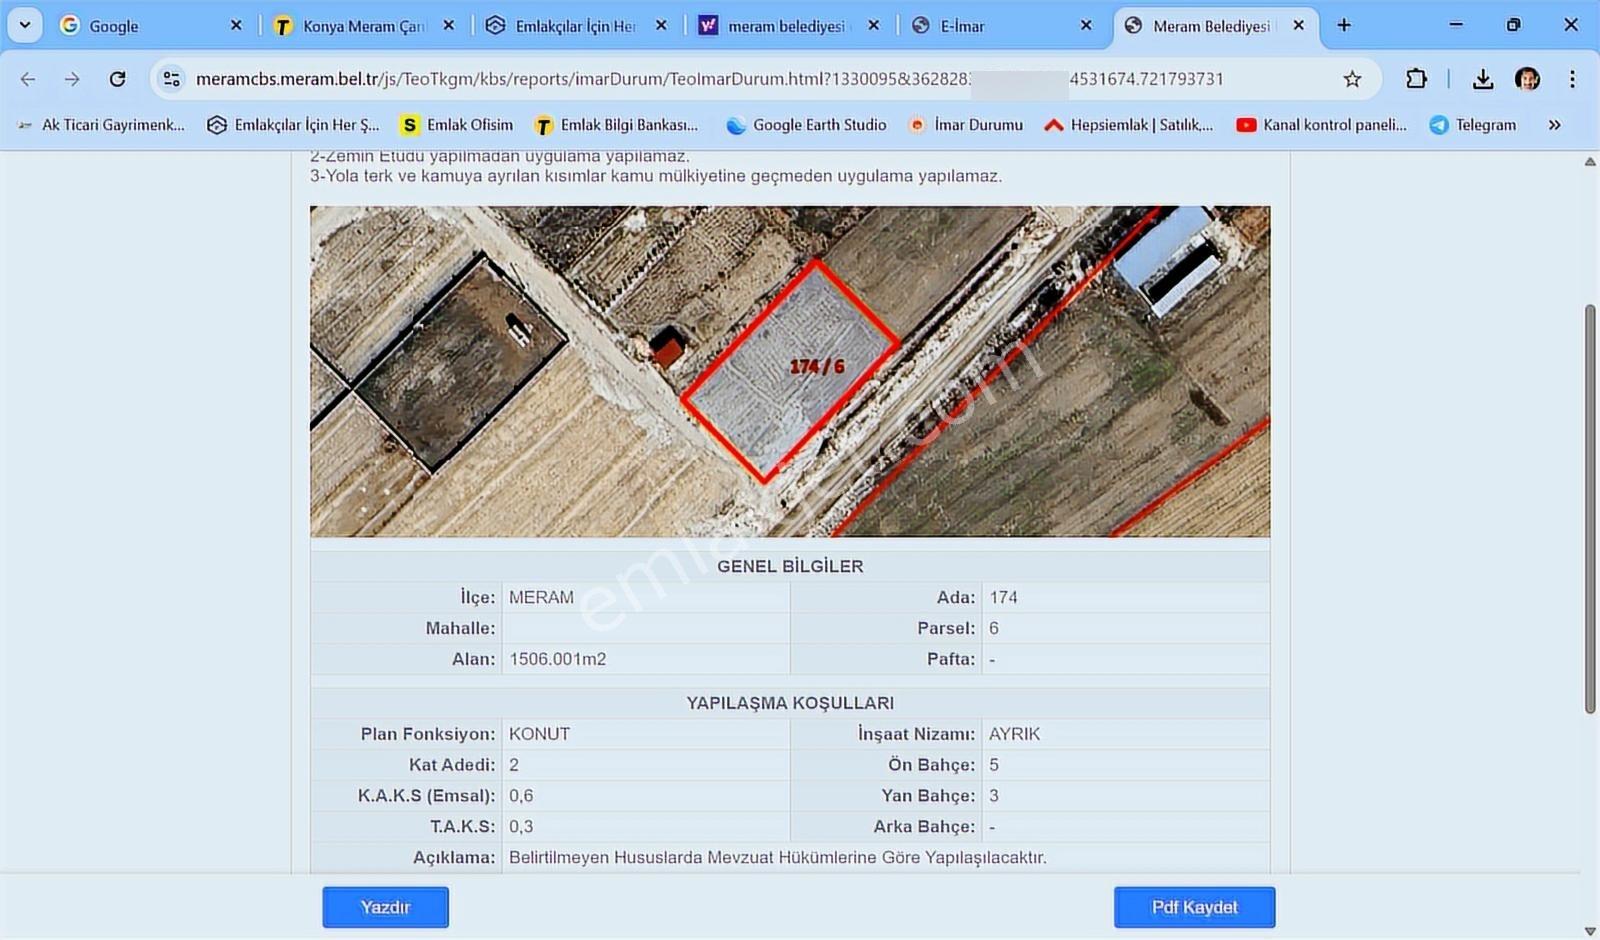Switch to the meram belediyesi Yahoo tab
The height and width of the screenshot is (940, 1600).
click(788, 26)
